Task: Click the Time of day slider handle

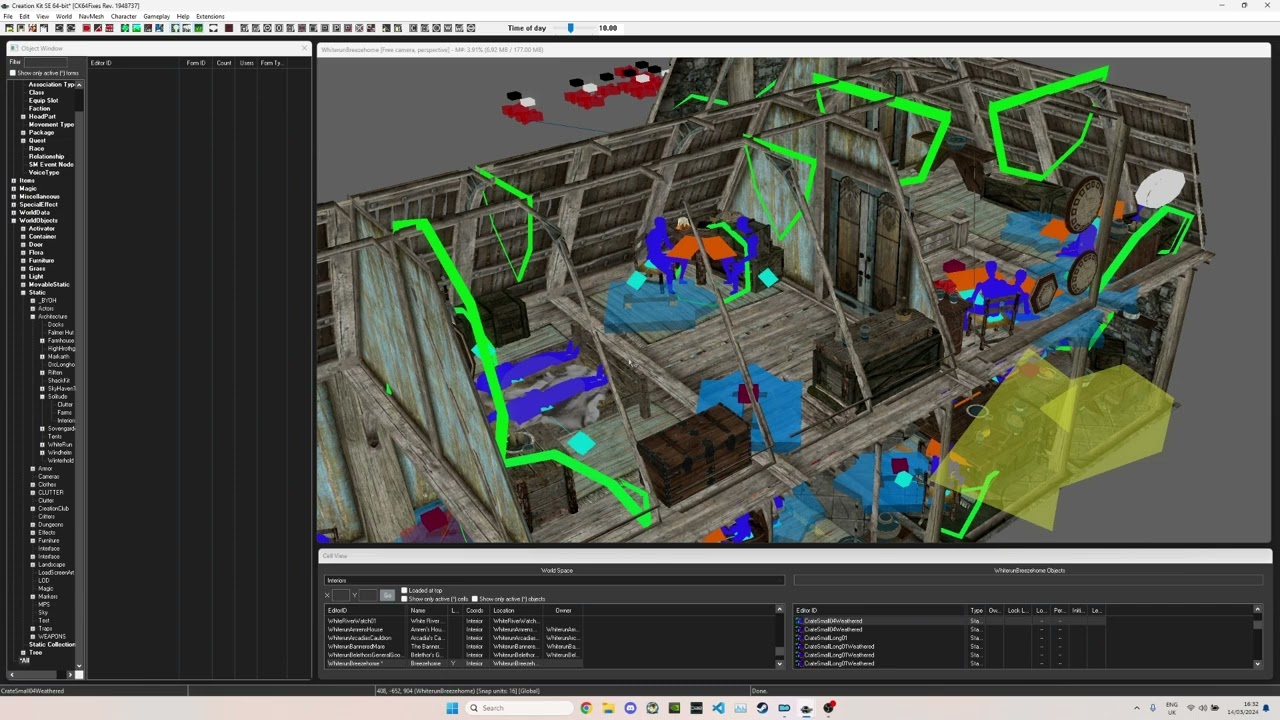Action: click(x=570, y=28)
